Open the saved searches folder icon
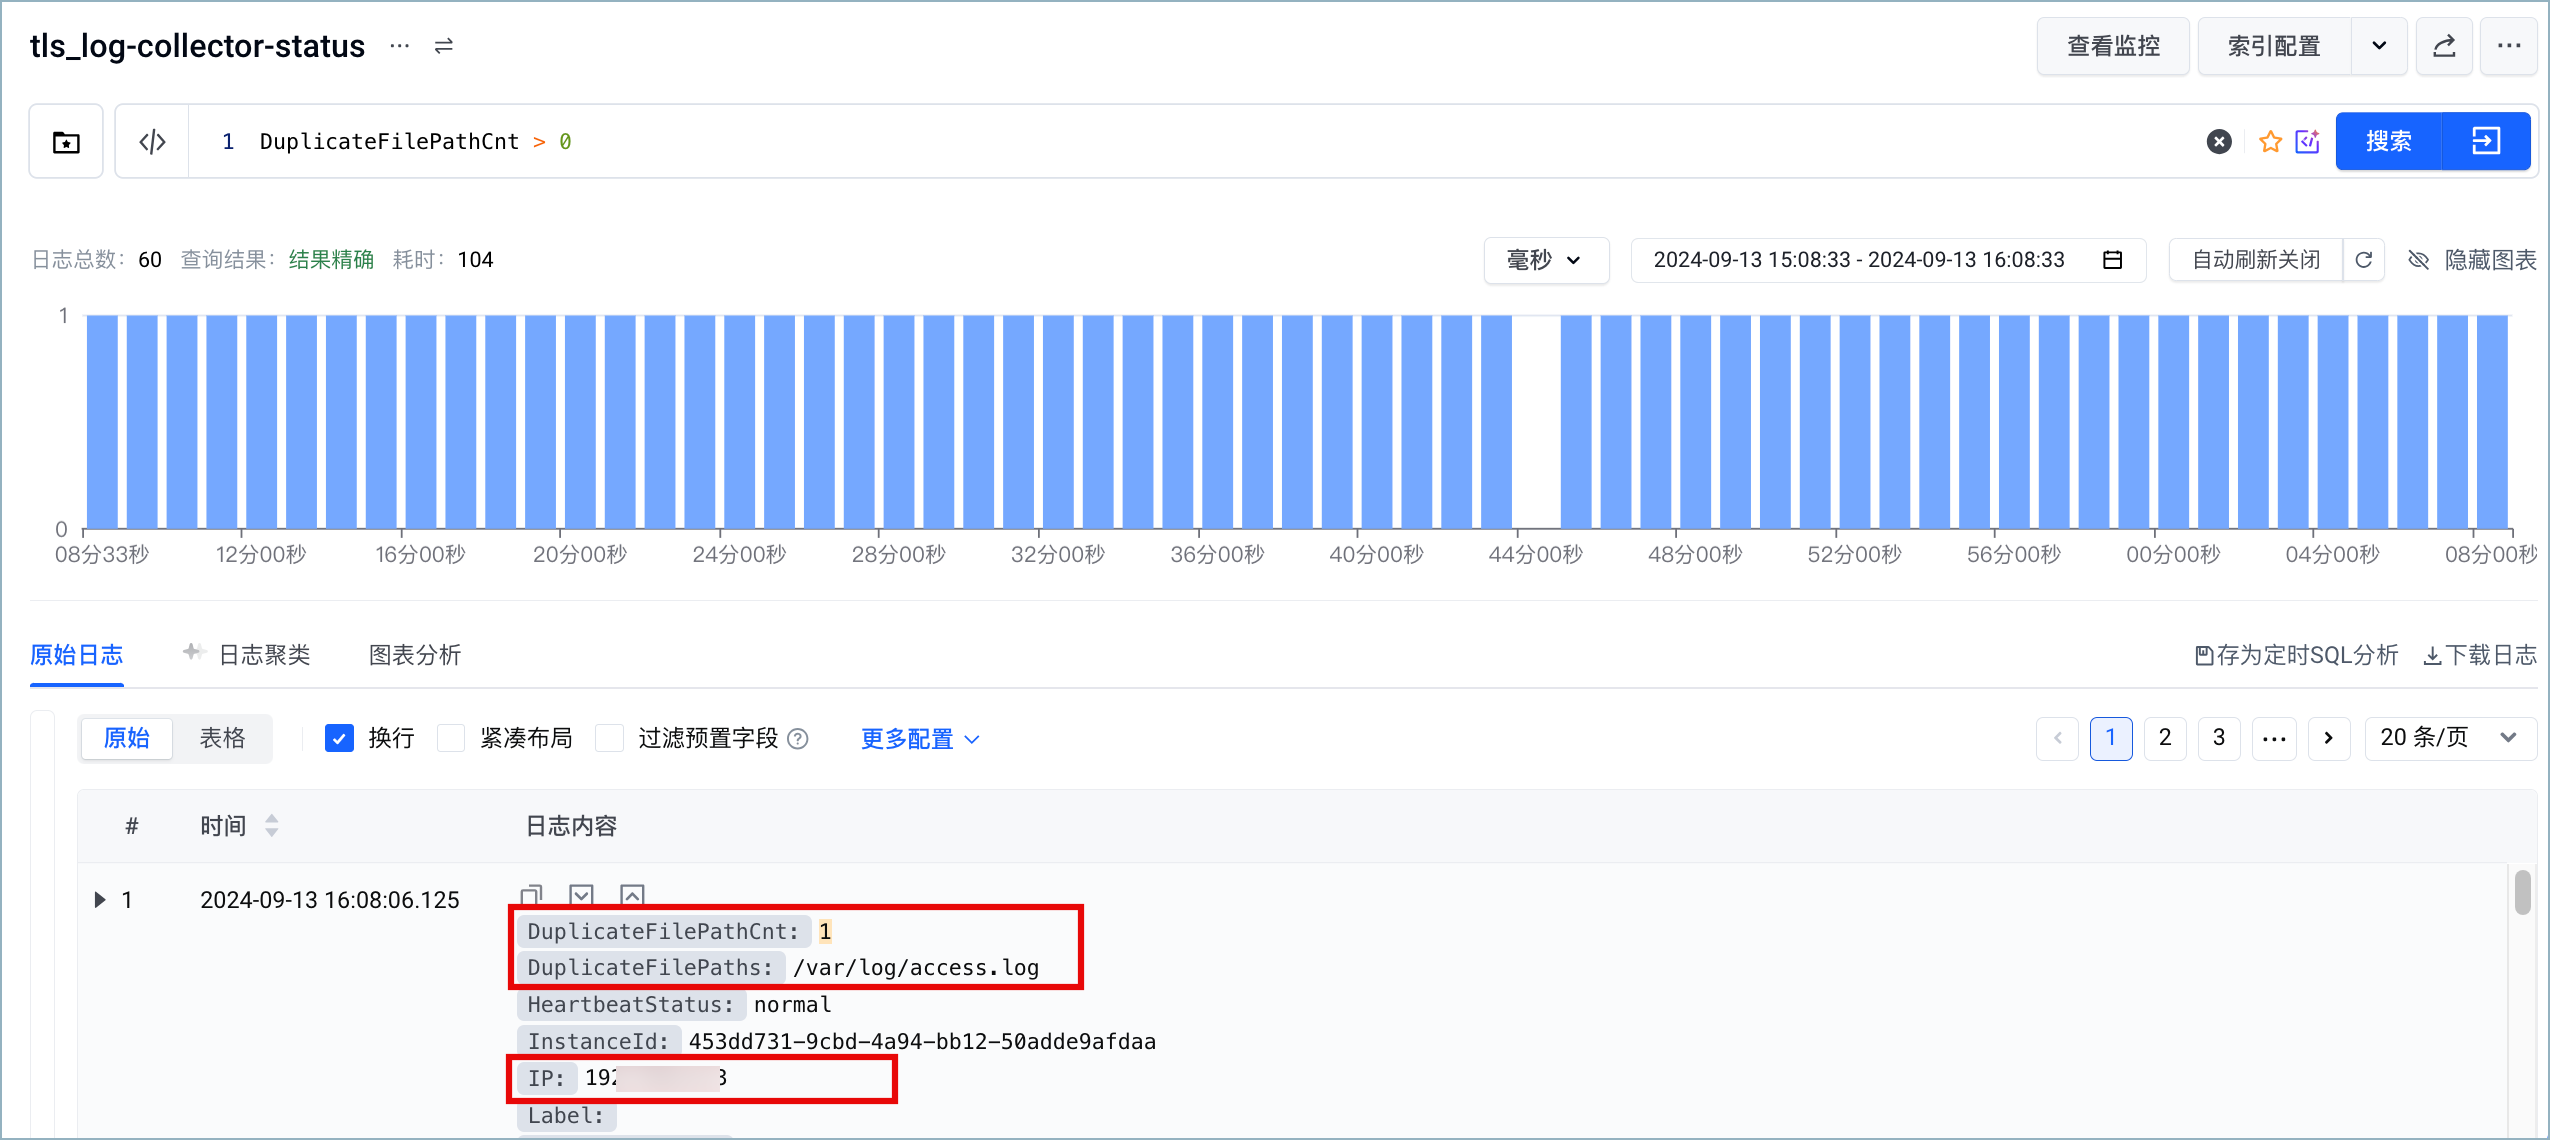The height and width of the screenshot is (1140, 2550). pyautogui.click(x=66, y=142)
